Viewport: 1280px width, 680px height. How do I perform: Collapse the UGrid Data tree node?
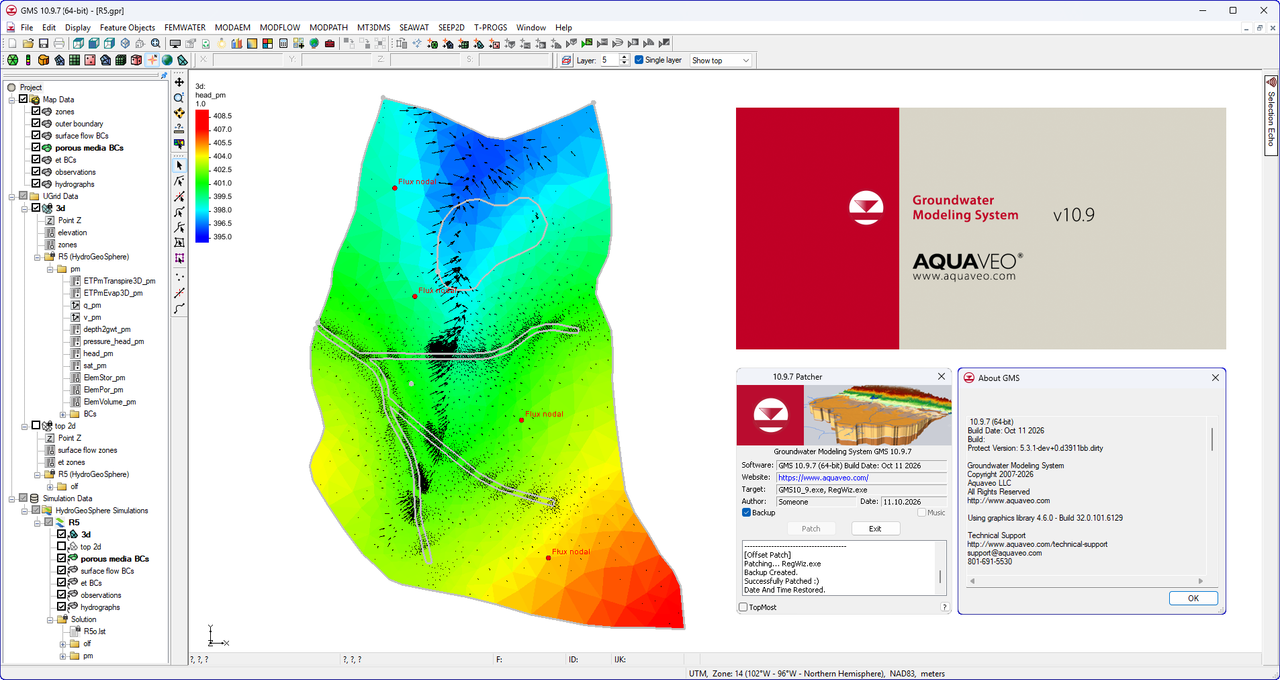pyautogui.click(x=12, y=196)
